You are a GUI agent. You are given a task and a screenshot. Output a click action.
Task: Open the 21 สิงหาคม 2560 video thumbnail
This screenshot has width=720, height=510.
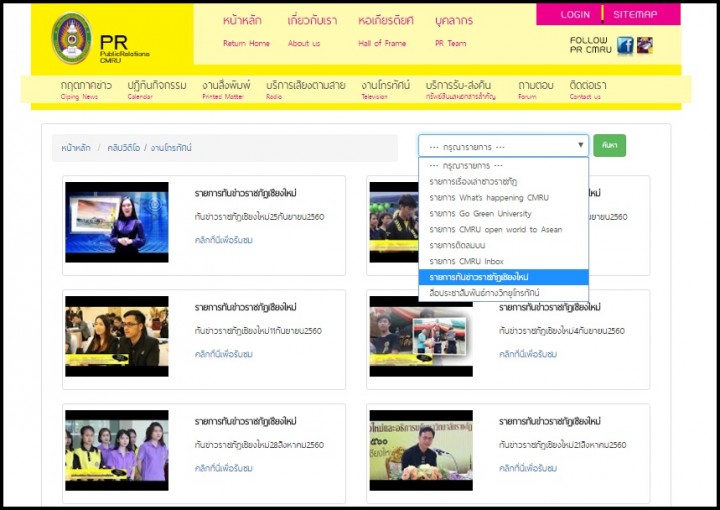tap(421, 450)
